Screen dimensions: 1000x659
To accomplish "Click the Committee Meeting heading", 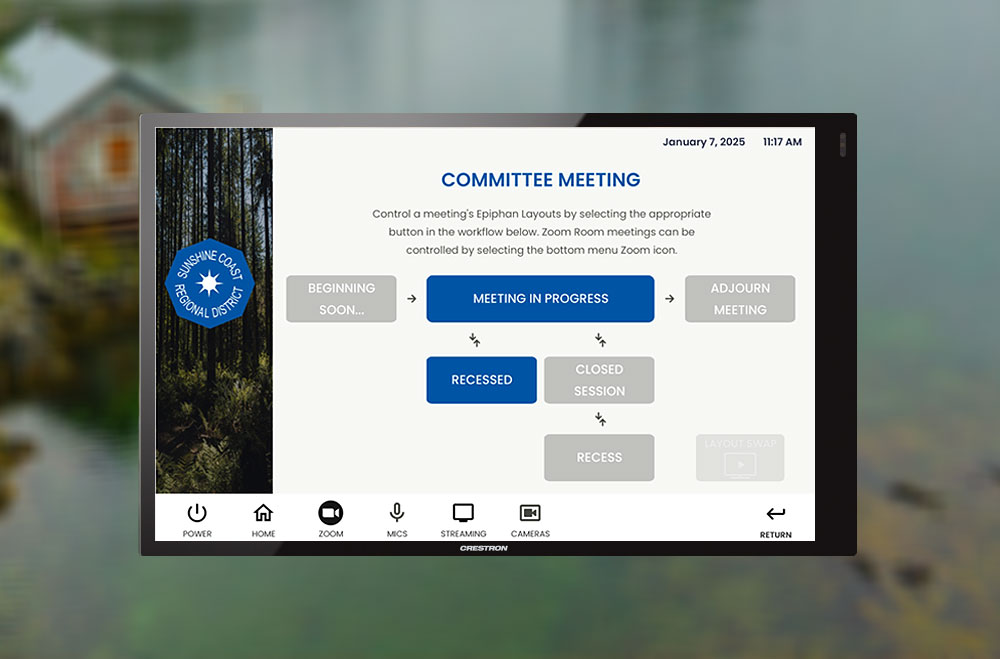I will point(540,180).
